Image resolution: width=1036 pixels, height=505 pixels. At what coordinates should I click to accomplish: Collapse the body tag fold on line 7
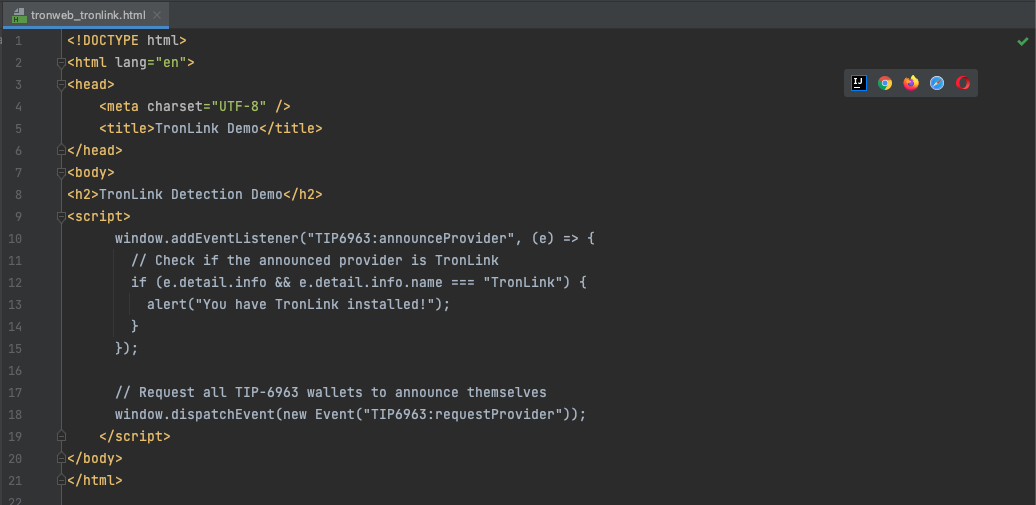(x=61, y=173)
